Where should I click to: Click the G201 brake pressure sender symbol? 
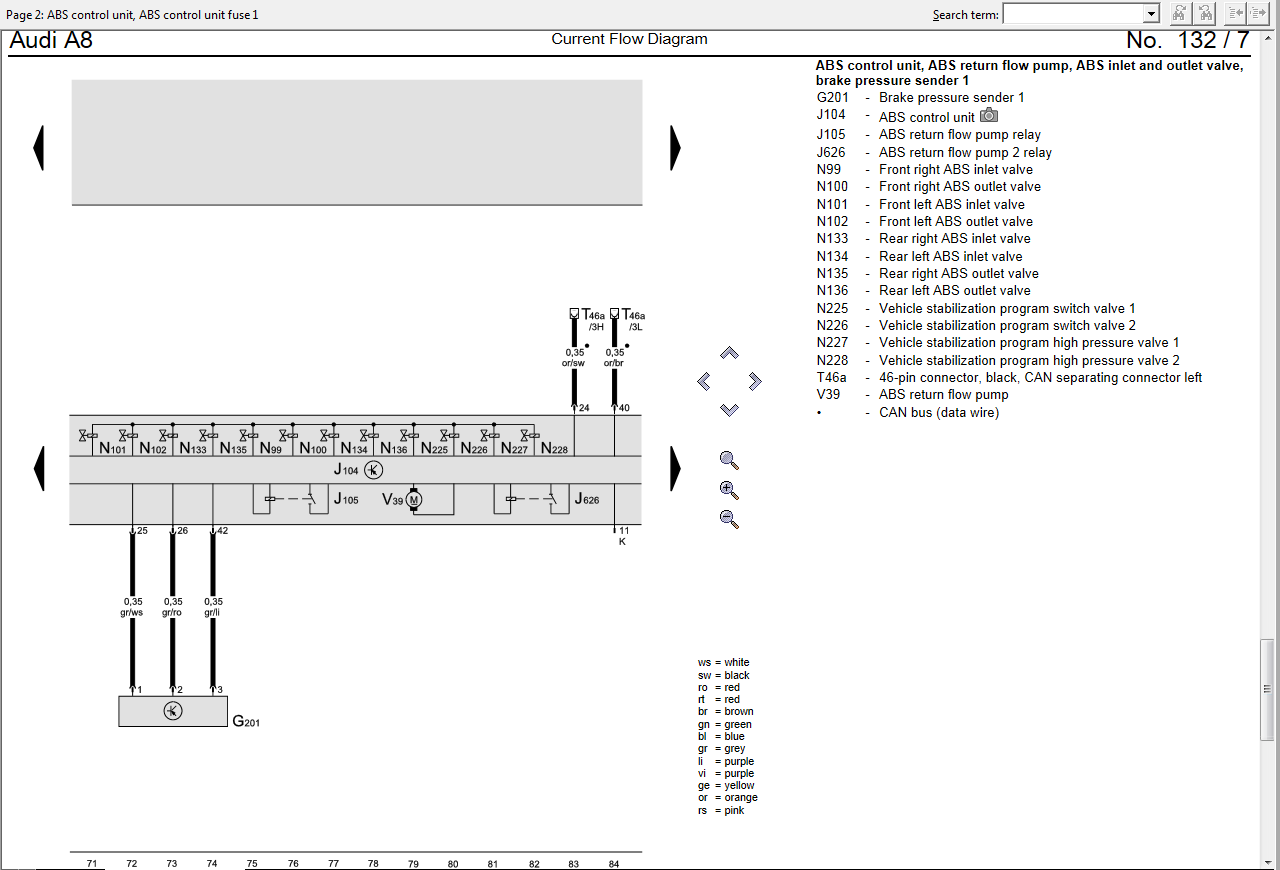173,711
